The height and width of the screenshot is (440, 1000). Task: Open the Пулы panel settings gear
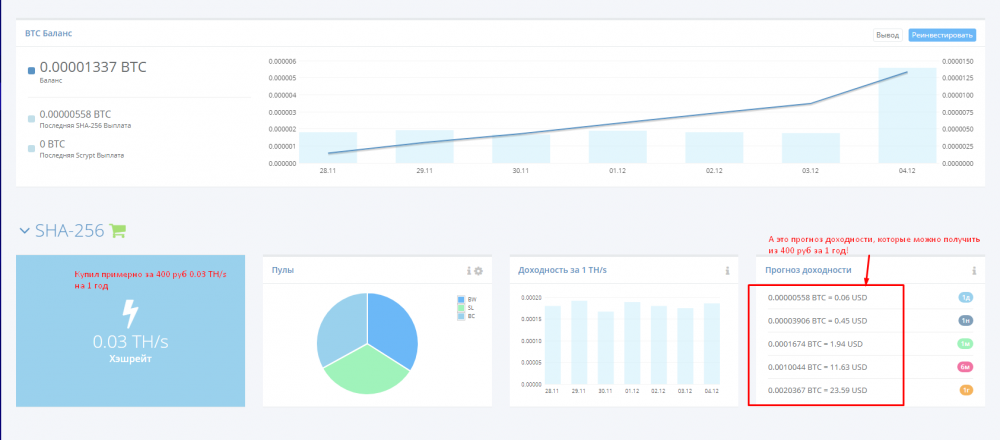(478, 271)
